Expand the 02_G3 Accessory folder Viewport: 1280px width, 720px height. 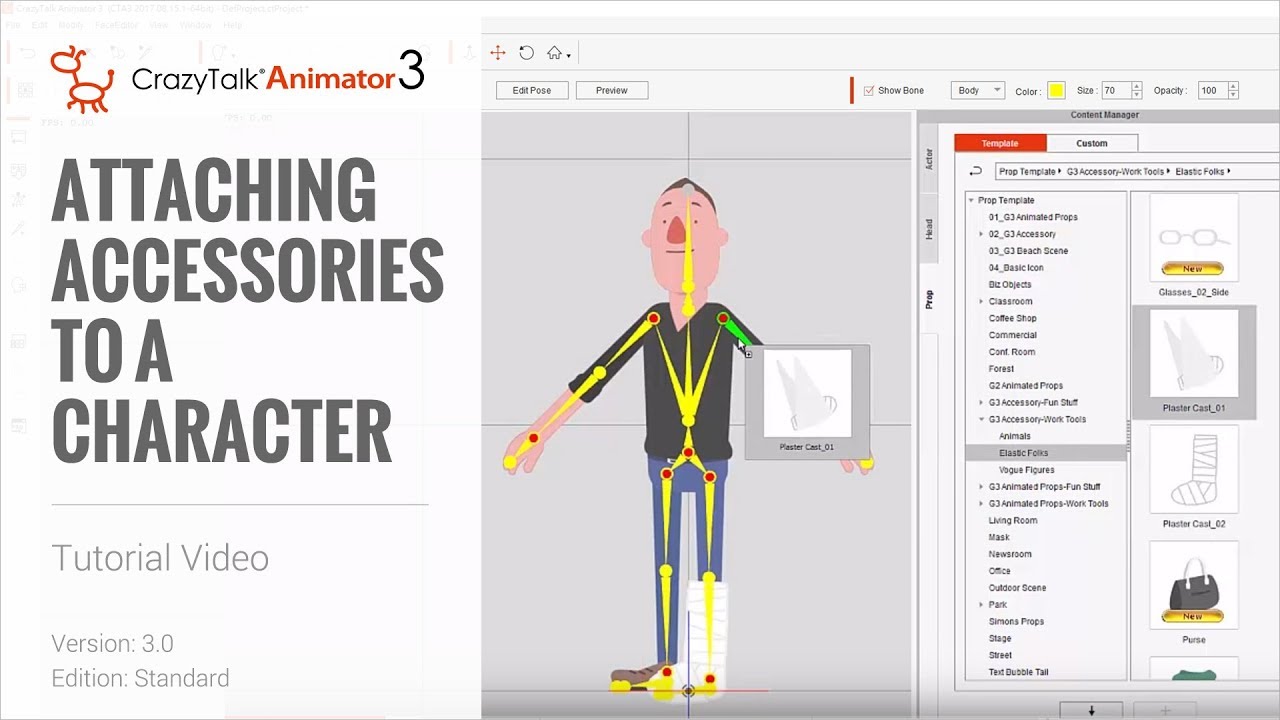coord(981,234)
